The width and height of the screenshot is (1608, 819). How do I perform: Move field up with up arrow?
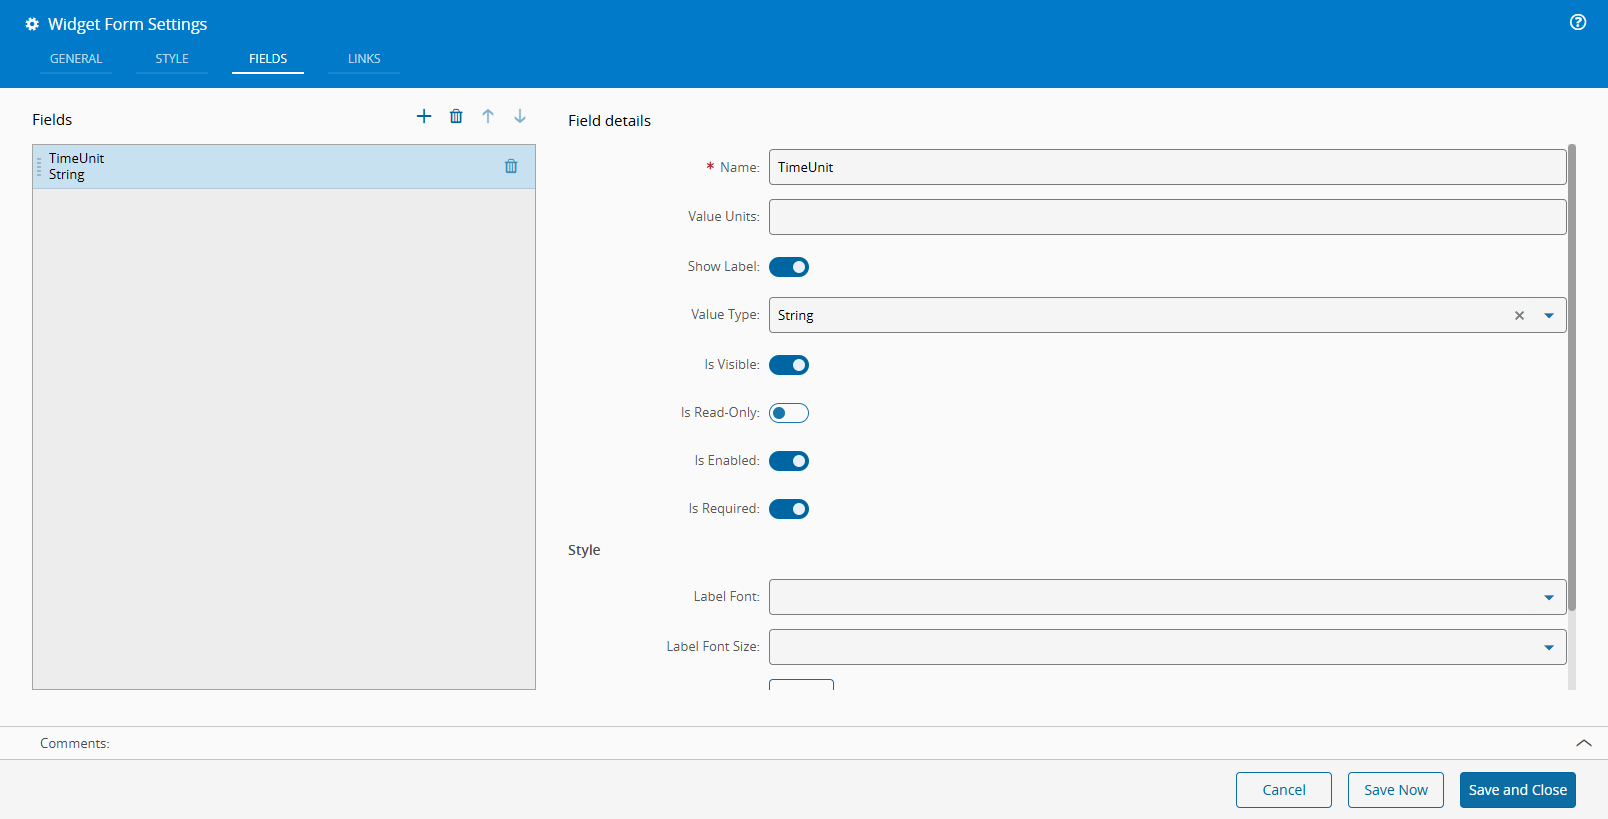coord(488,117)
